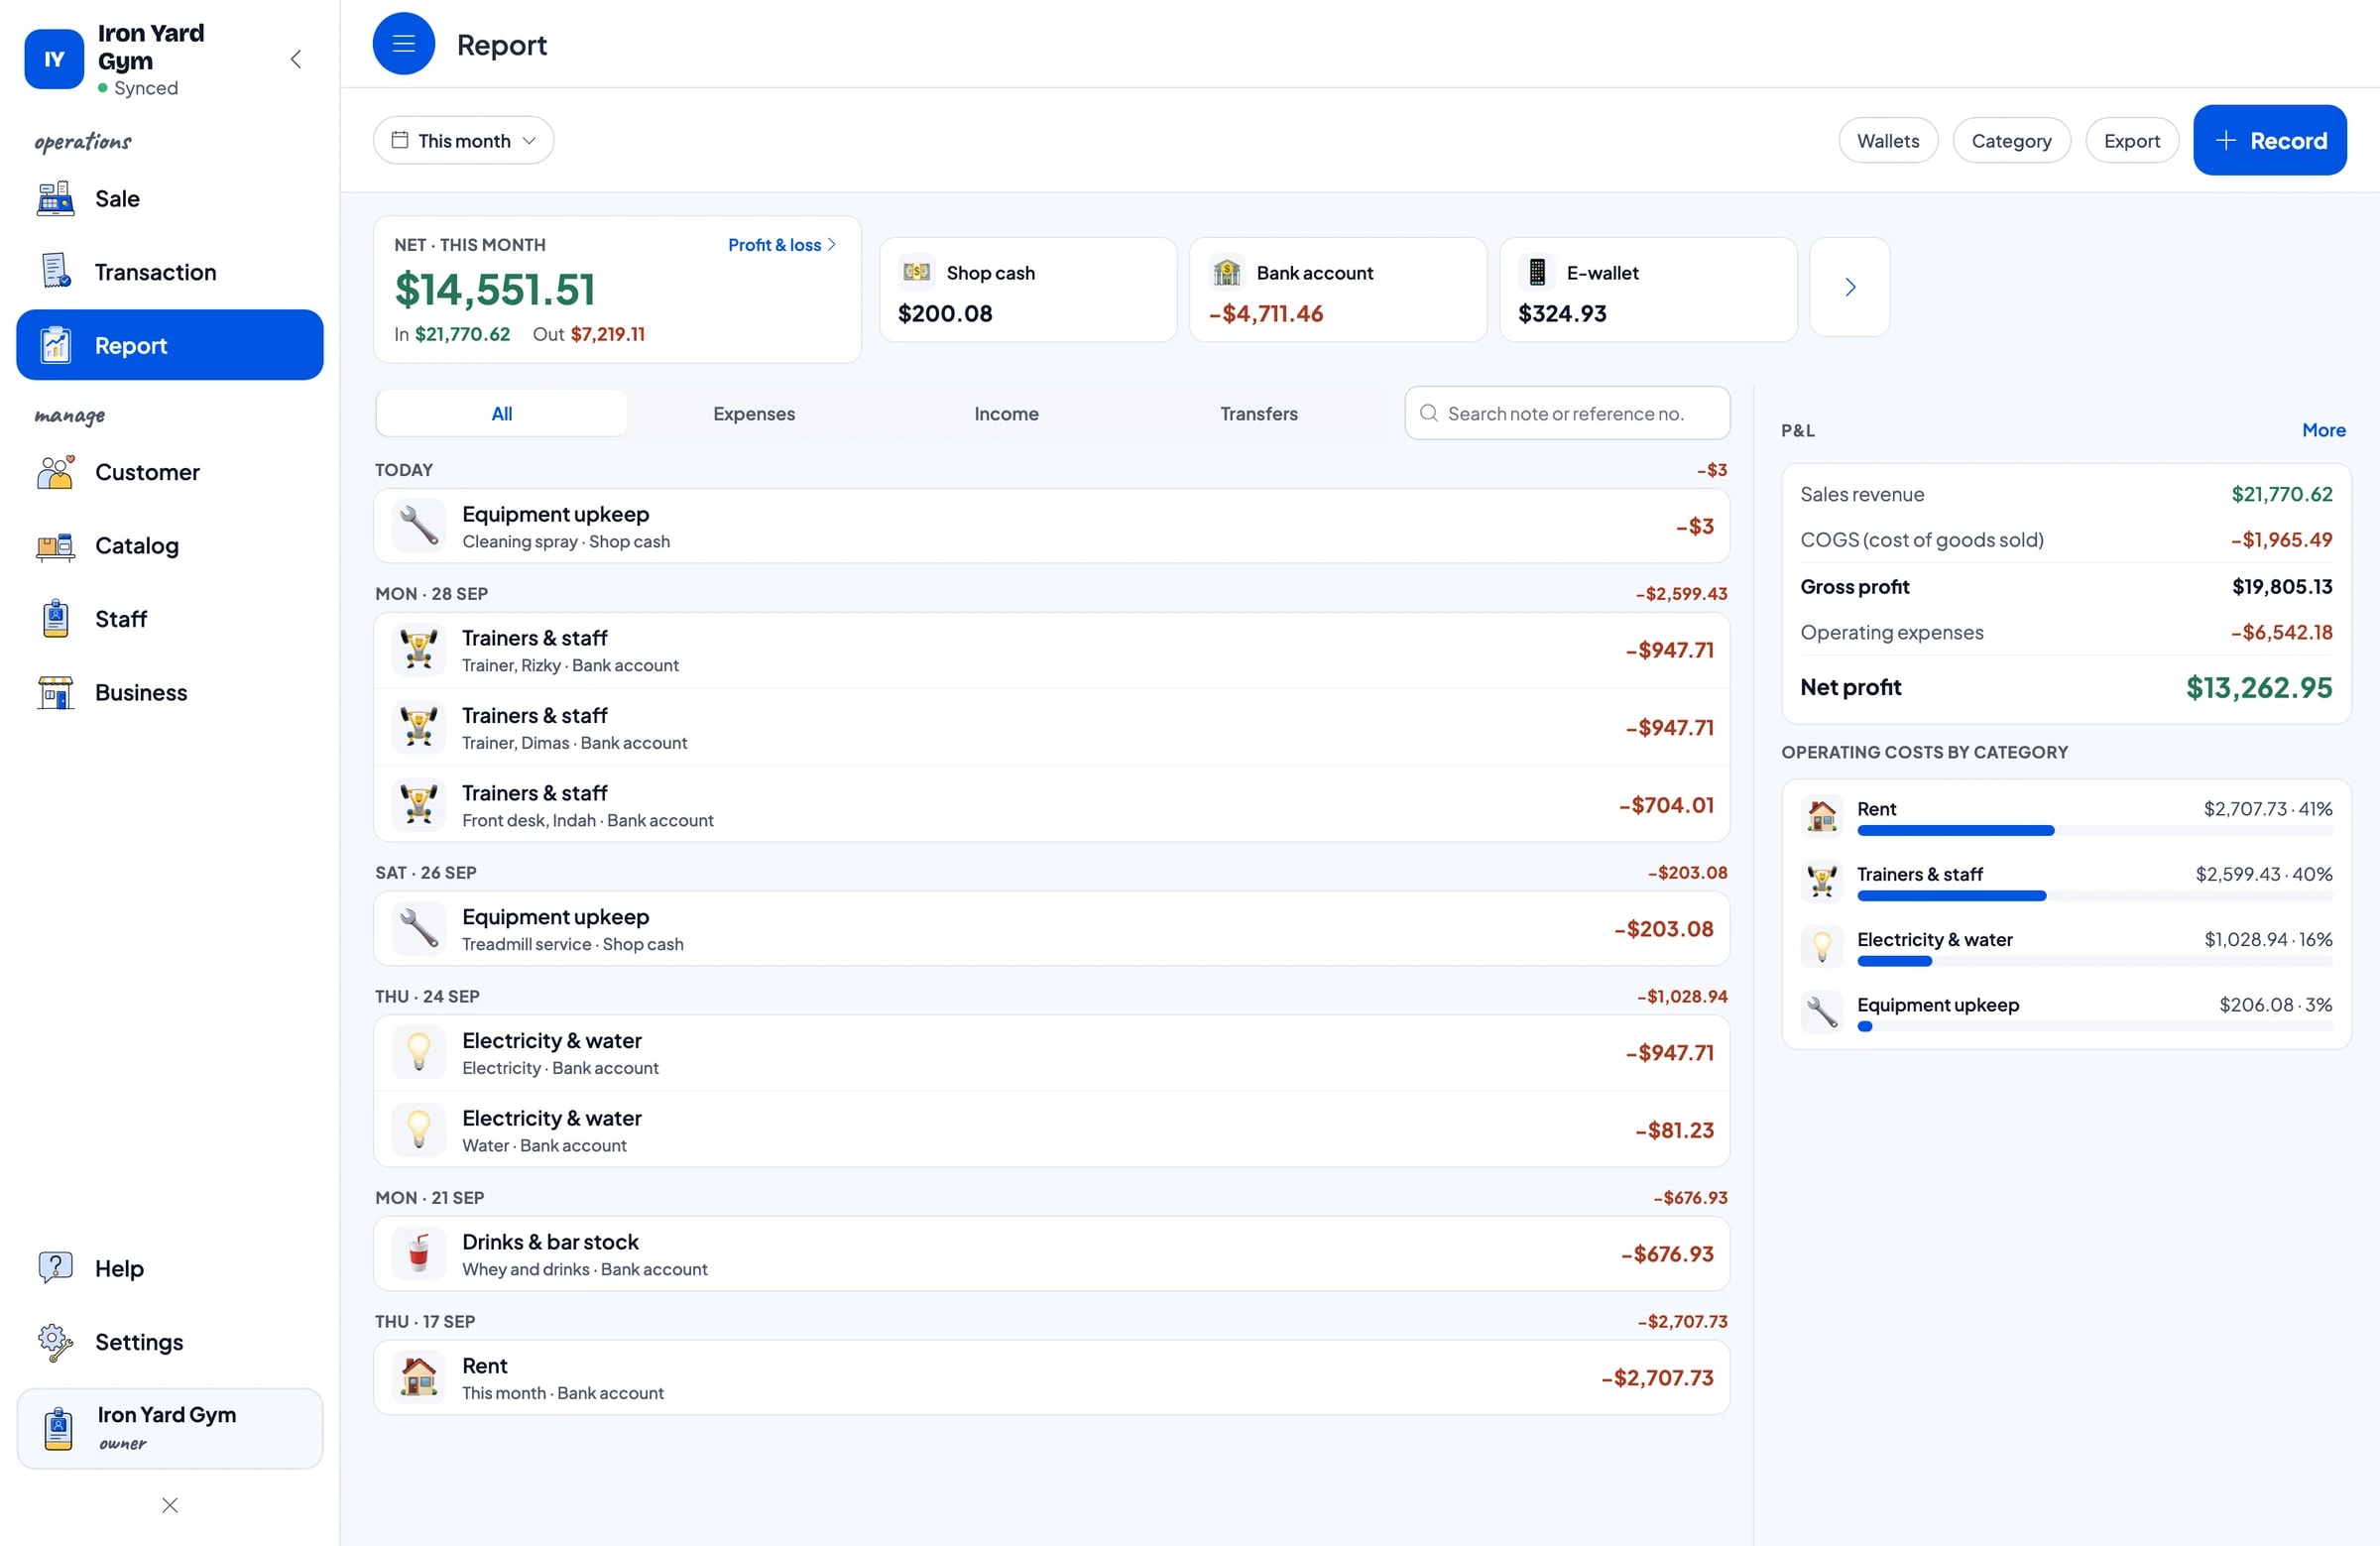Click the Customer people icon

[x=55, y=472]
